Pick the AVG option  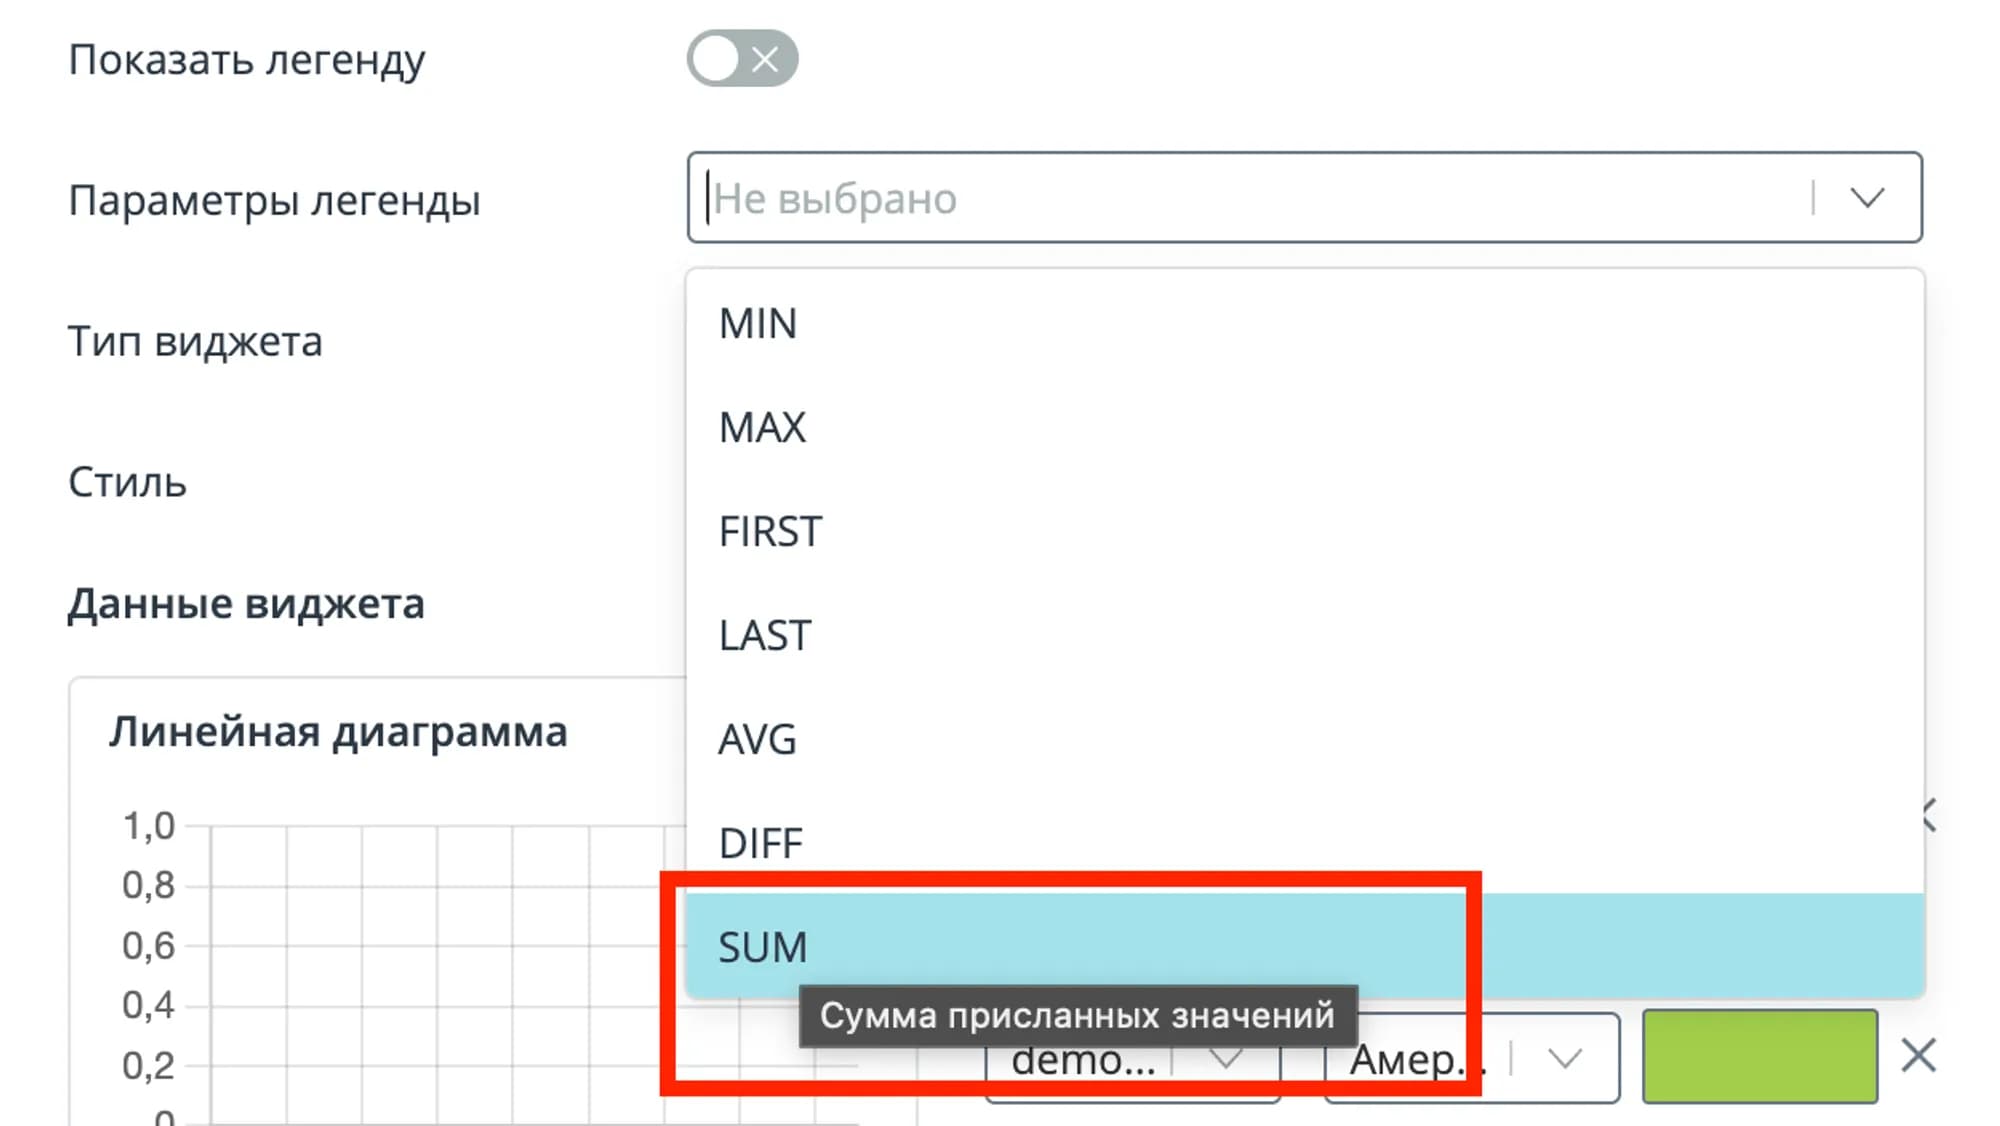[x=758, y=740]
